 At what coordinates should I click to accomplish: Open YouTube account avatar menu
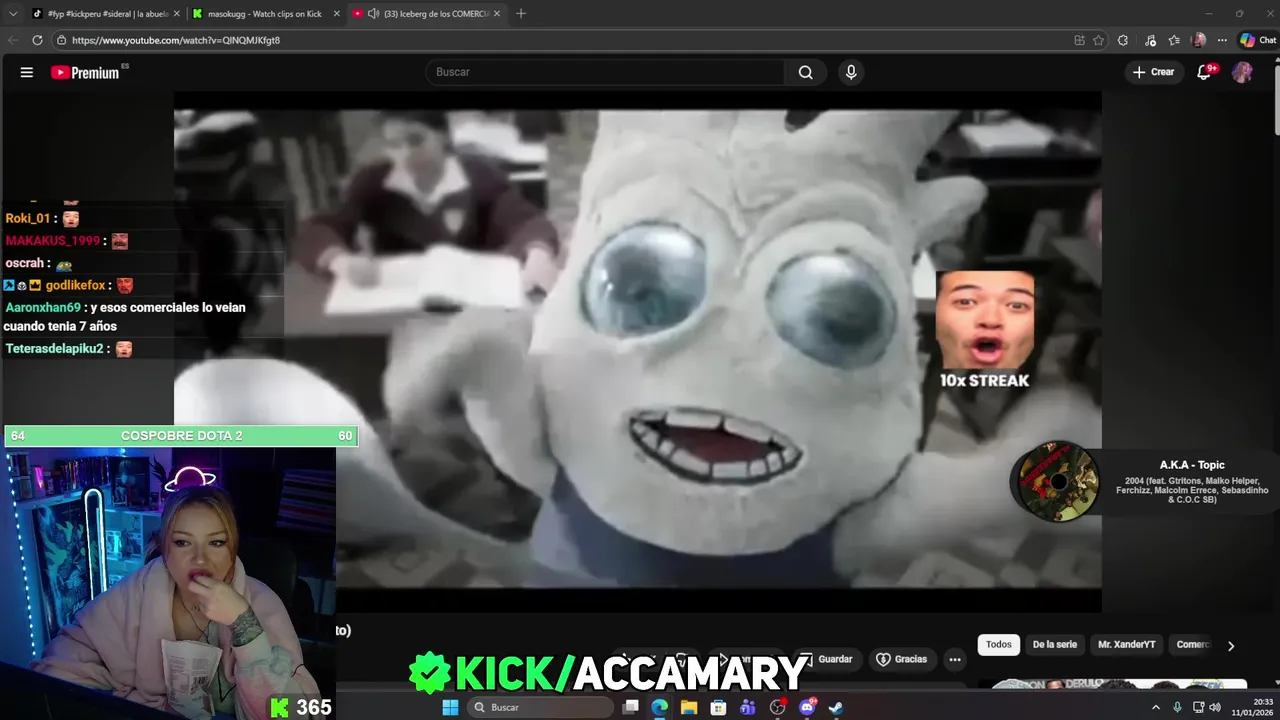coord(1242,72)
